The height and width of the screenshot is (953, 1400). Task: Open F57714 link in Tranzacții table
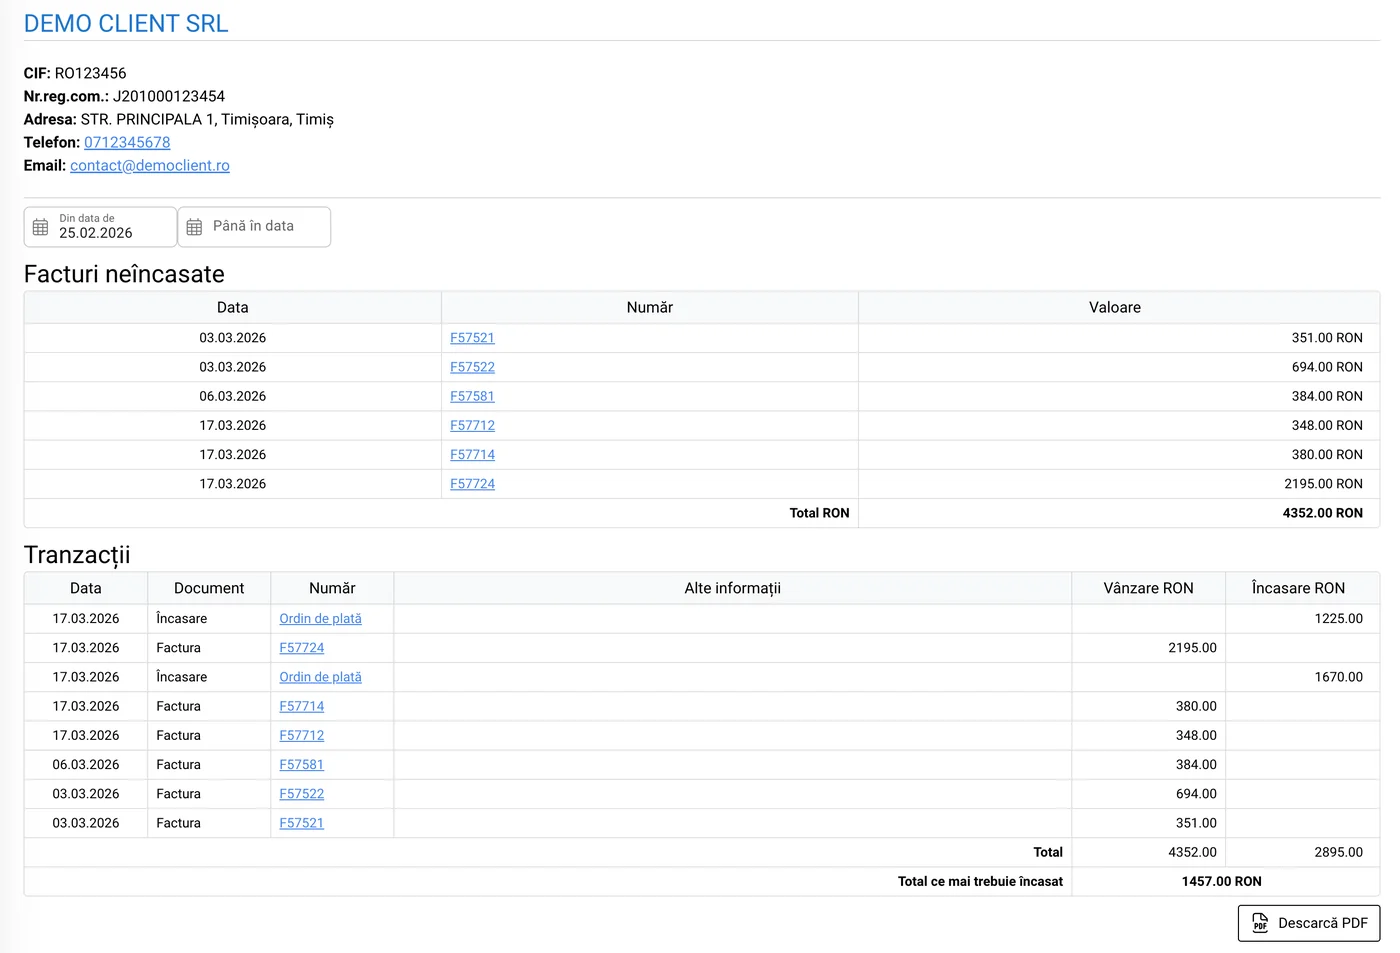pos(301,706)
